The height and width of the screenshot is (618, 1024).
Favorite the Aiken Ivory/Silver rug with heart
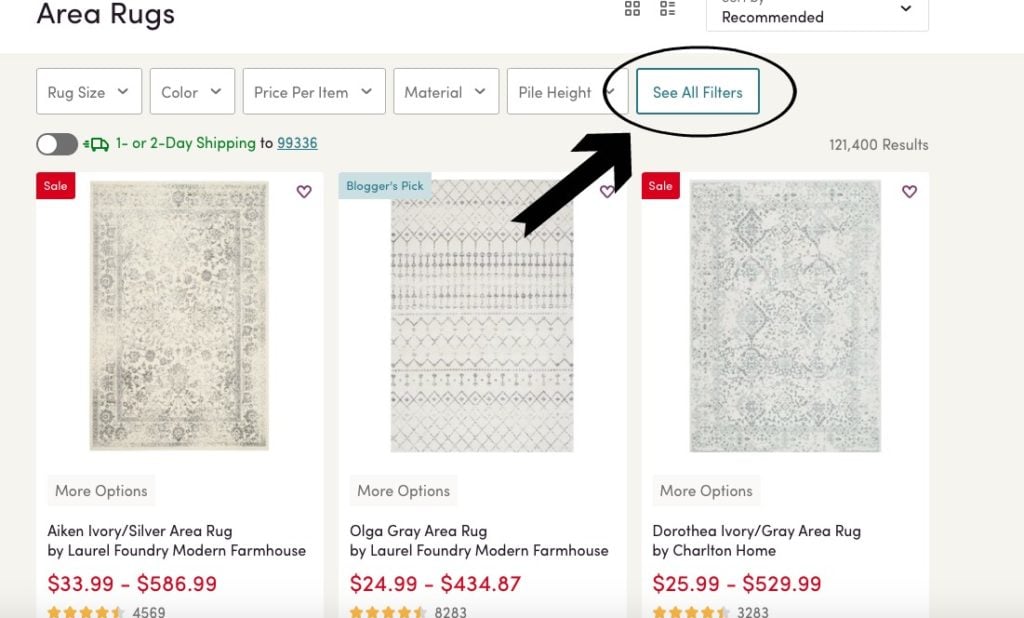coord(304,192)
